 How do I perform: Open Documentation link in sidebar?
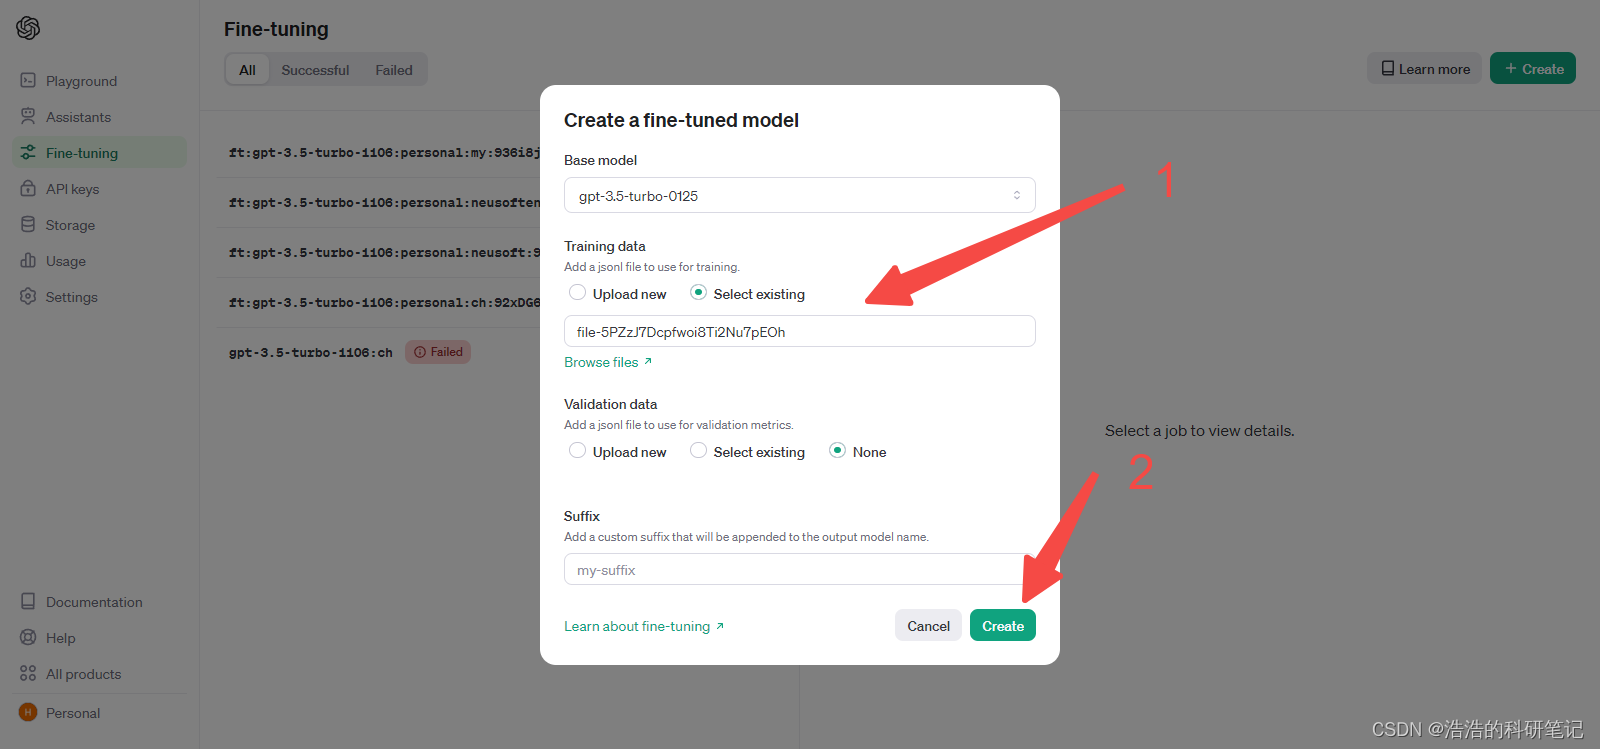99,602
